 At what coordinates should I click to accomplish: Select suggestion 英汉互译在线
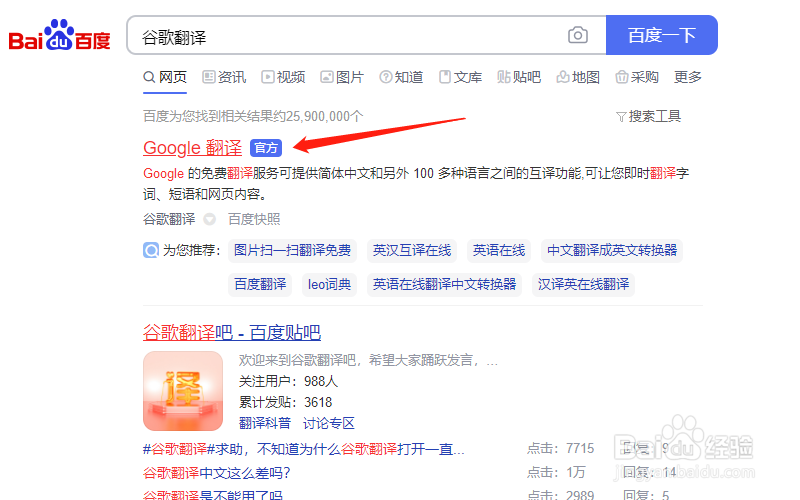click(412, 251)
